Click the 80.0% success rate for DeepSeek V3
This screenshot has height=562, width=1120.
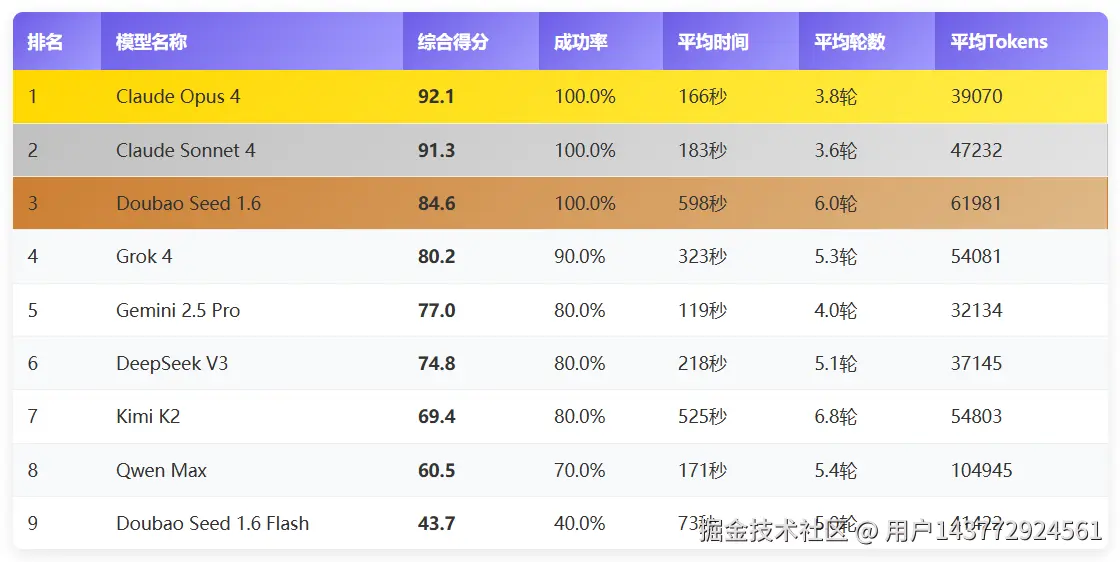580,363
